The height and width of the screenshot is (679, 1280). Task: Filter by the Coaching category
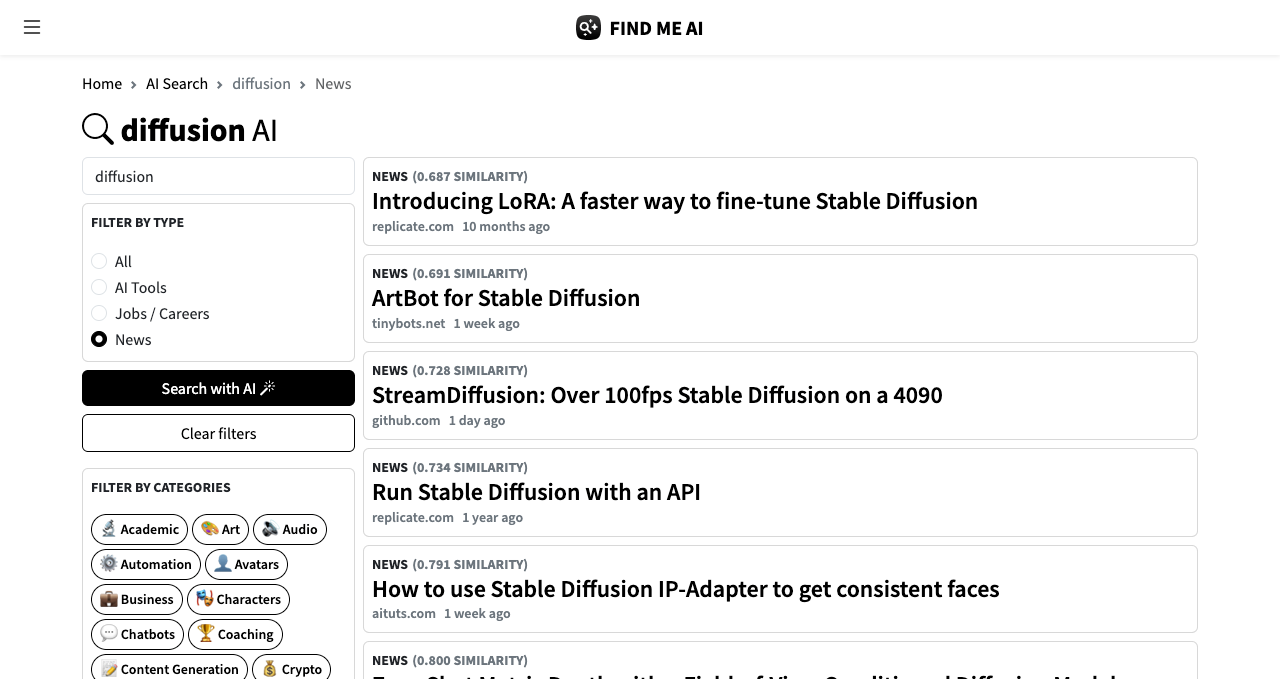(235, 634)
